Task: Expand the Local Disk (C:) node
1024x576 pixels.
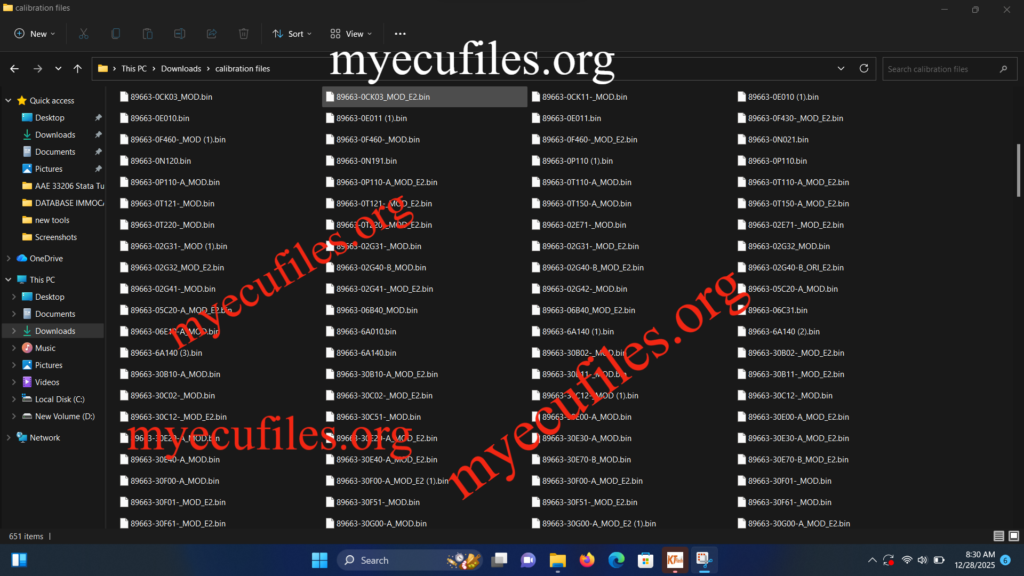Action: coord(14,399)
